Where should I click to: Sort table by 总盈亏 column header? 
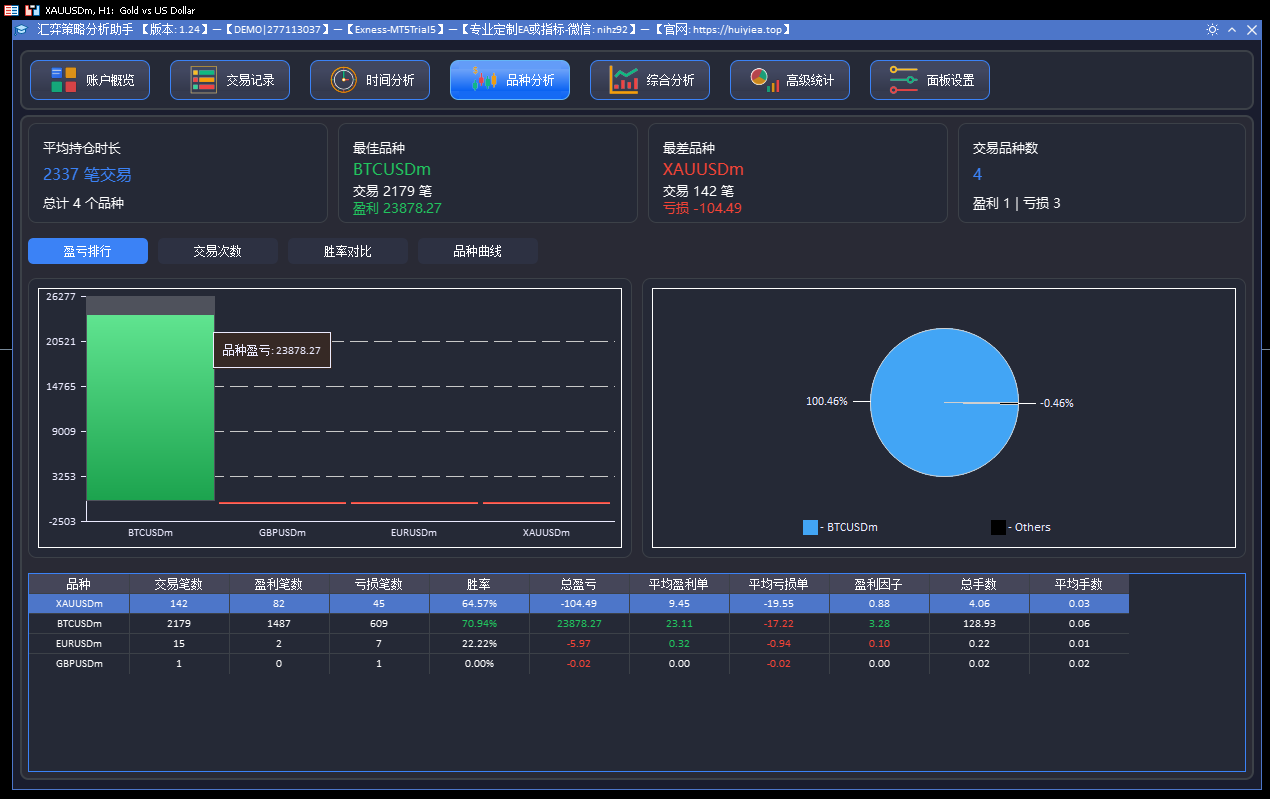(x=579, y=584)
